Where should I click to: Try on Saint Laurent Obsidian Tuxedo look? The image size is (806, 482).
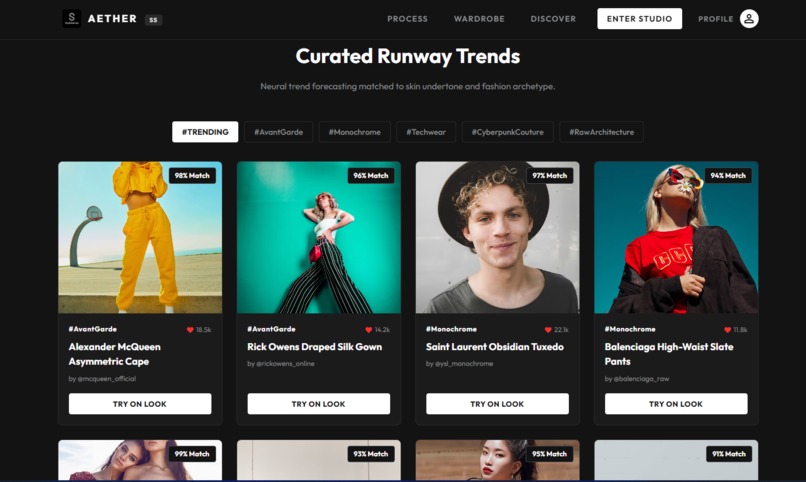click(x=497, y=404)
